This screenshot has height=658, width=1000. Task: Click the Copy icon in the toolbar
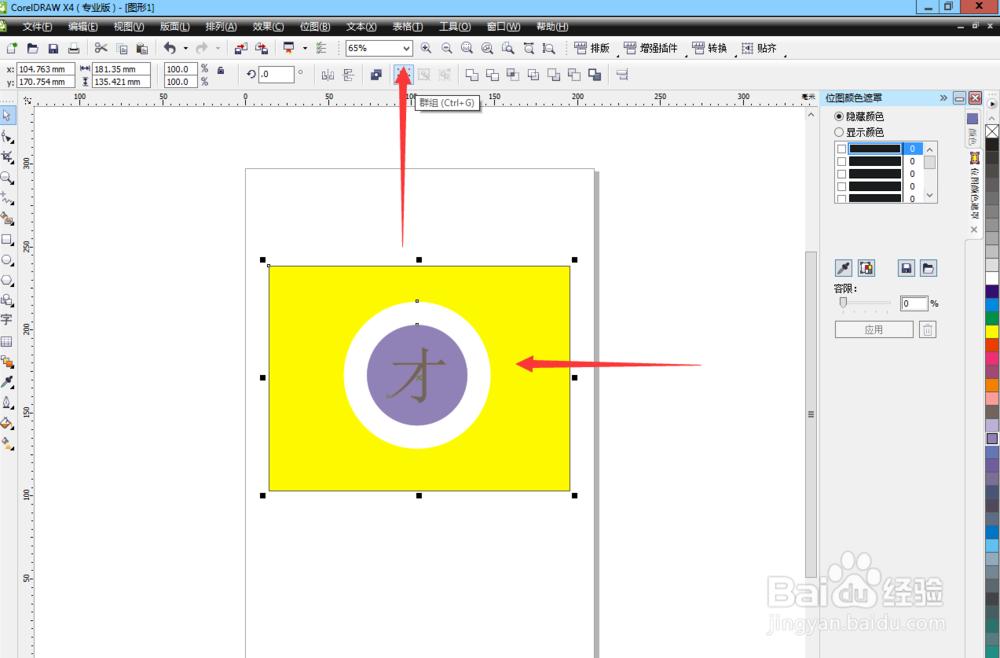point(122,48)
